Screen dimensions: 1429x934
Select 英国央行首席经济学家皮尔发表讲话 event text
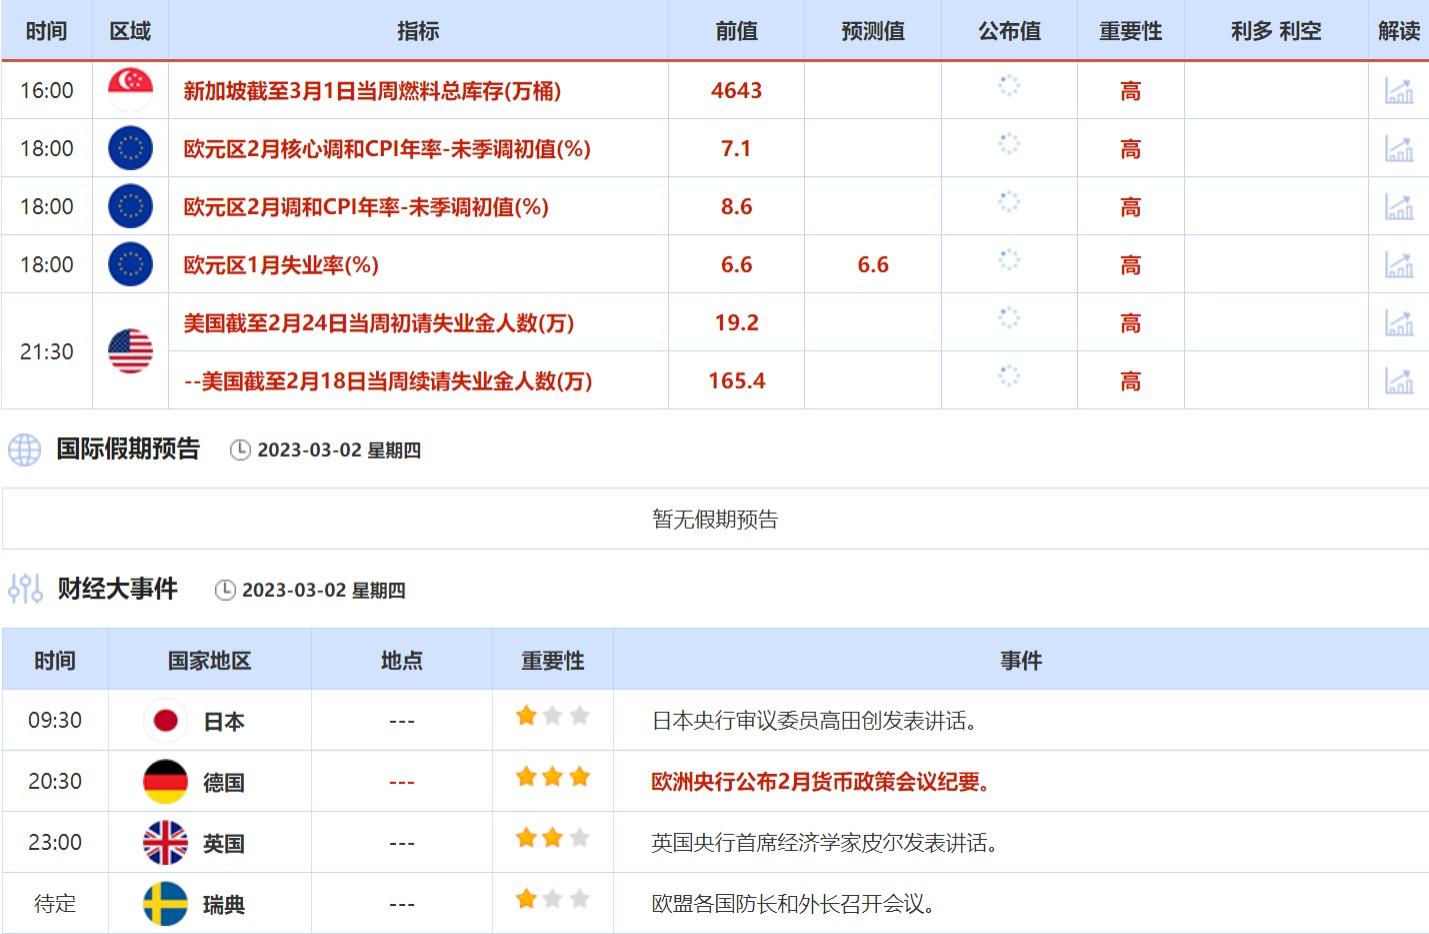[x=825, y=843]
